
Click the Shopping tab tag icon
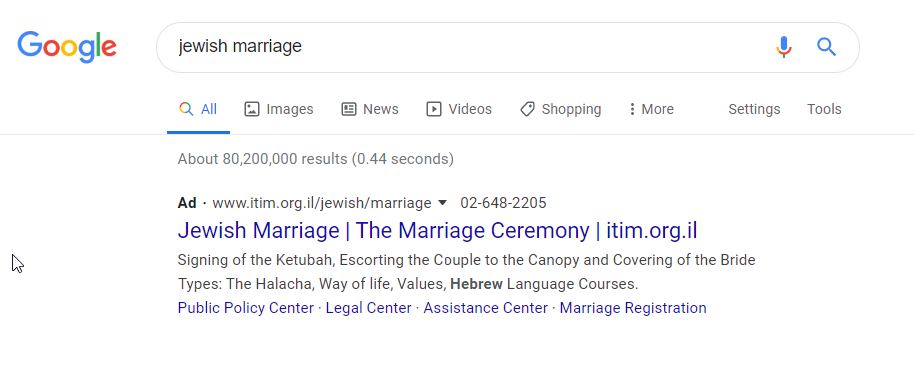(528, 109)
